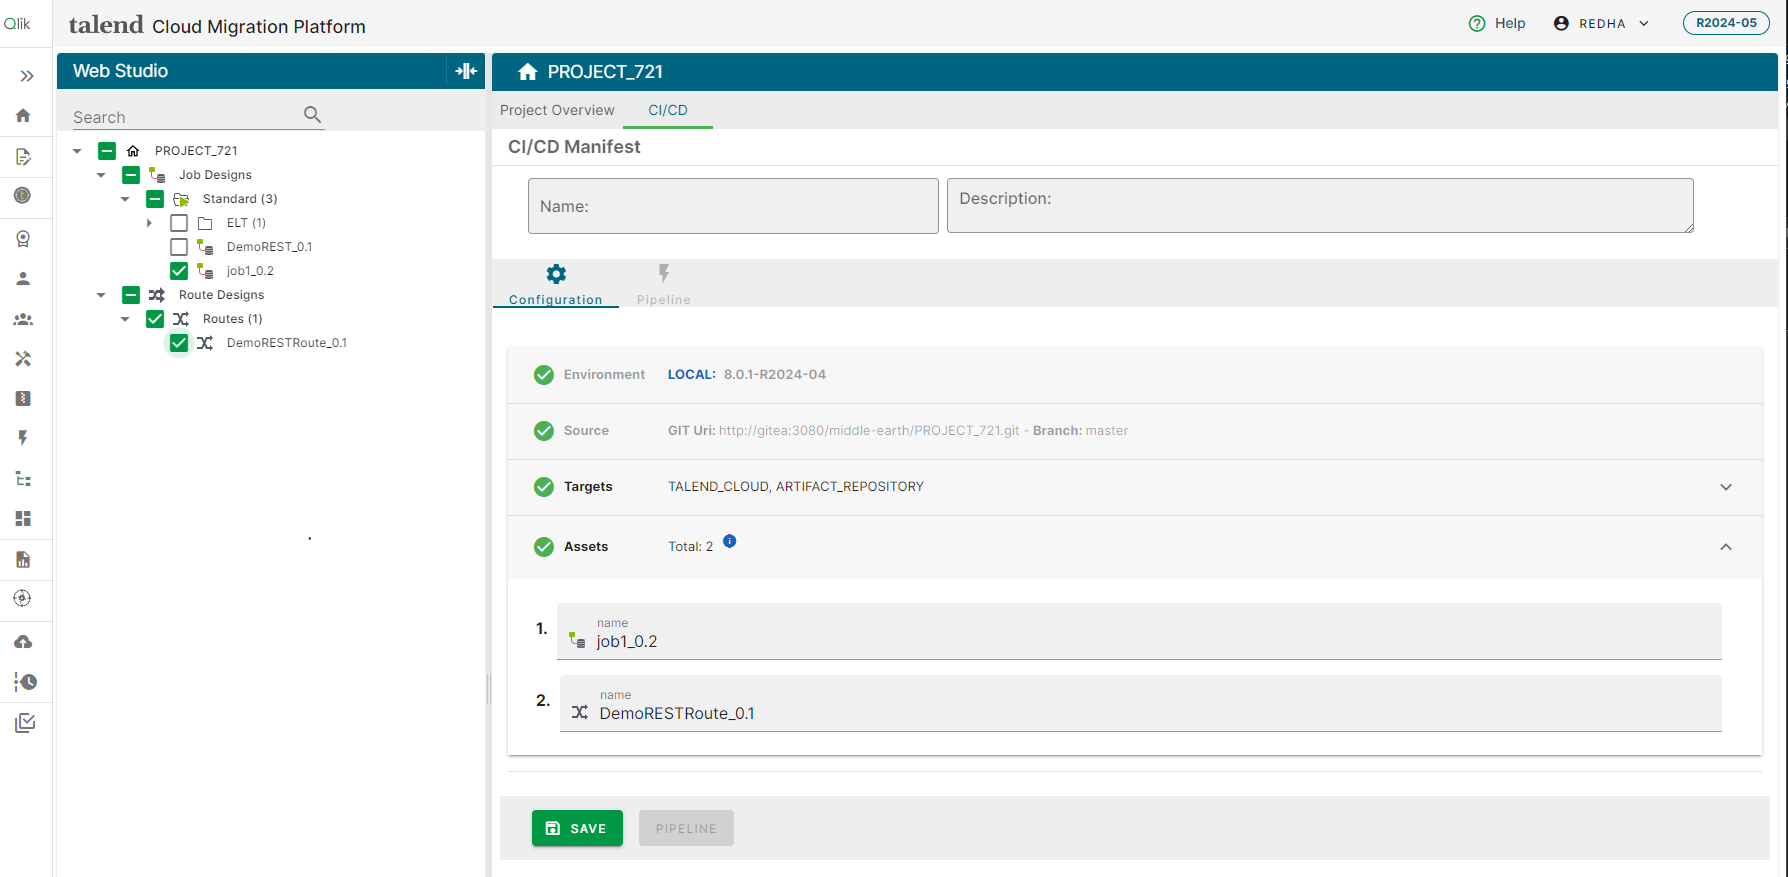1788x877 pixels.
Task: Collapse the Assets section chevron
Action: coord(1726,547)
